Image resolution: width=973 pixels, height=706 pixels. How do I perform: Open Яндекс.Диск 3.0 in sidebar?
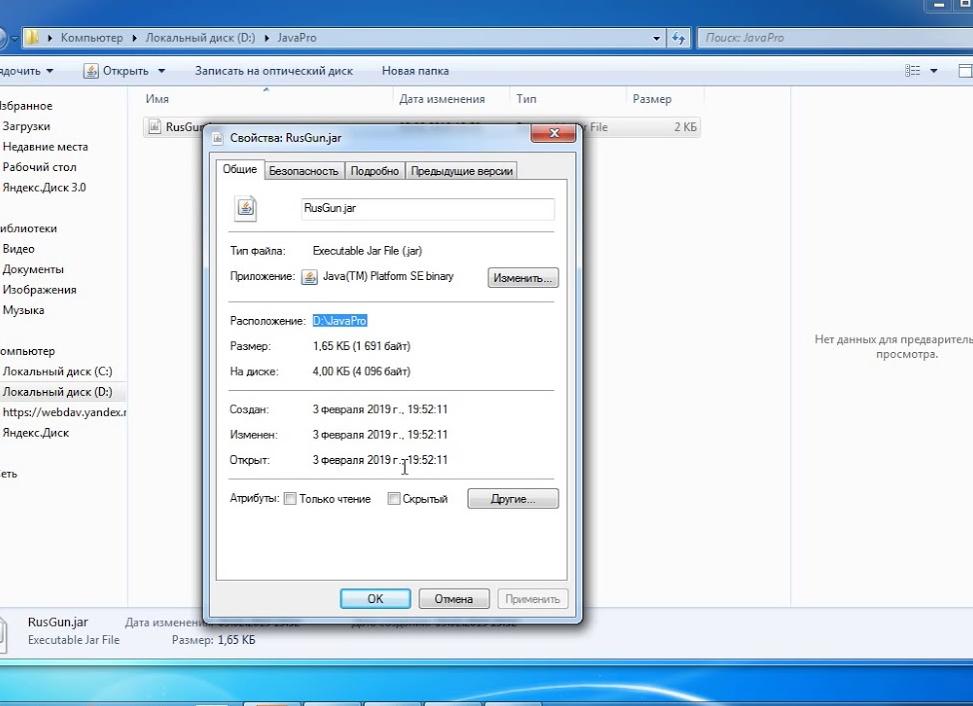(44, 187)
